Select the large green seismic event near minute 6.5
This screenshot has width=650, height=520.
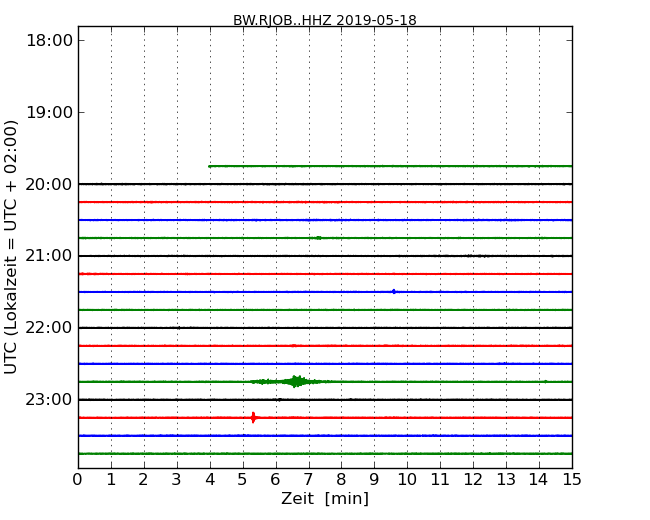click(295, 381)
